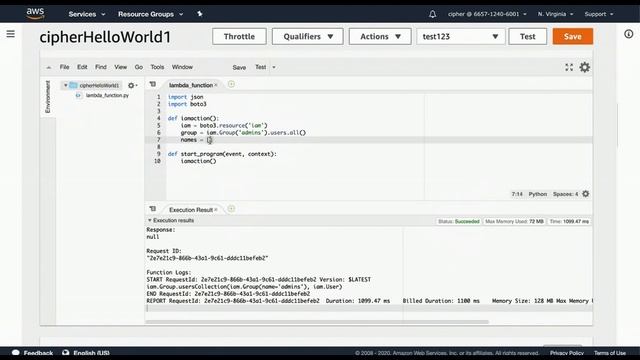The image size is (640, 360).
Task: Collapse the Execution results section
Action: tap(149, 220)
